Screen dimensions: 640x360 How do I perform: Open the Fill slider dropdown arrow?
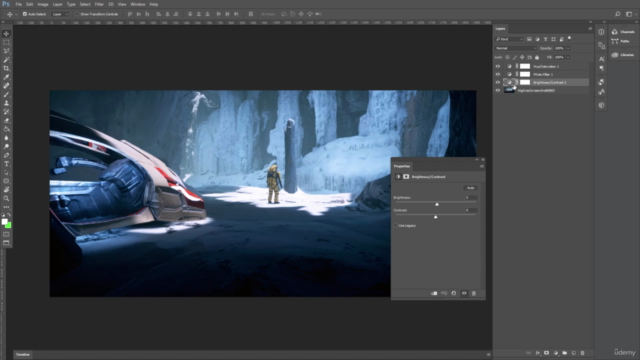pyautogui.click(x=568, y=58)
